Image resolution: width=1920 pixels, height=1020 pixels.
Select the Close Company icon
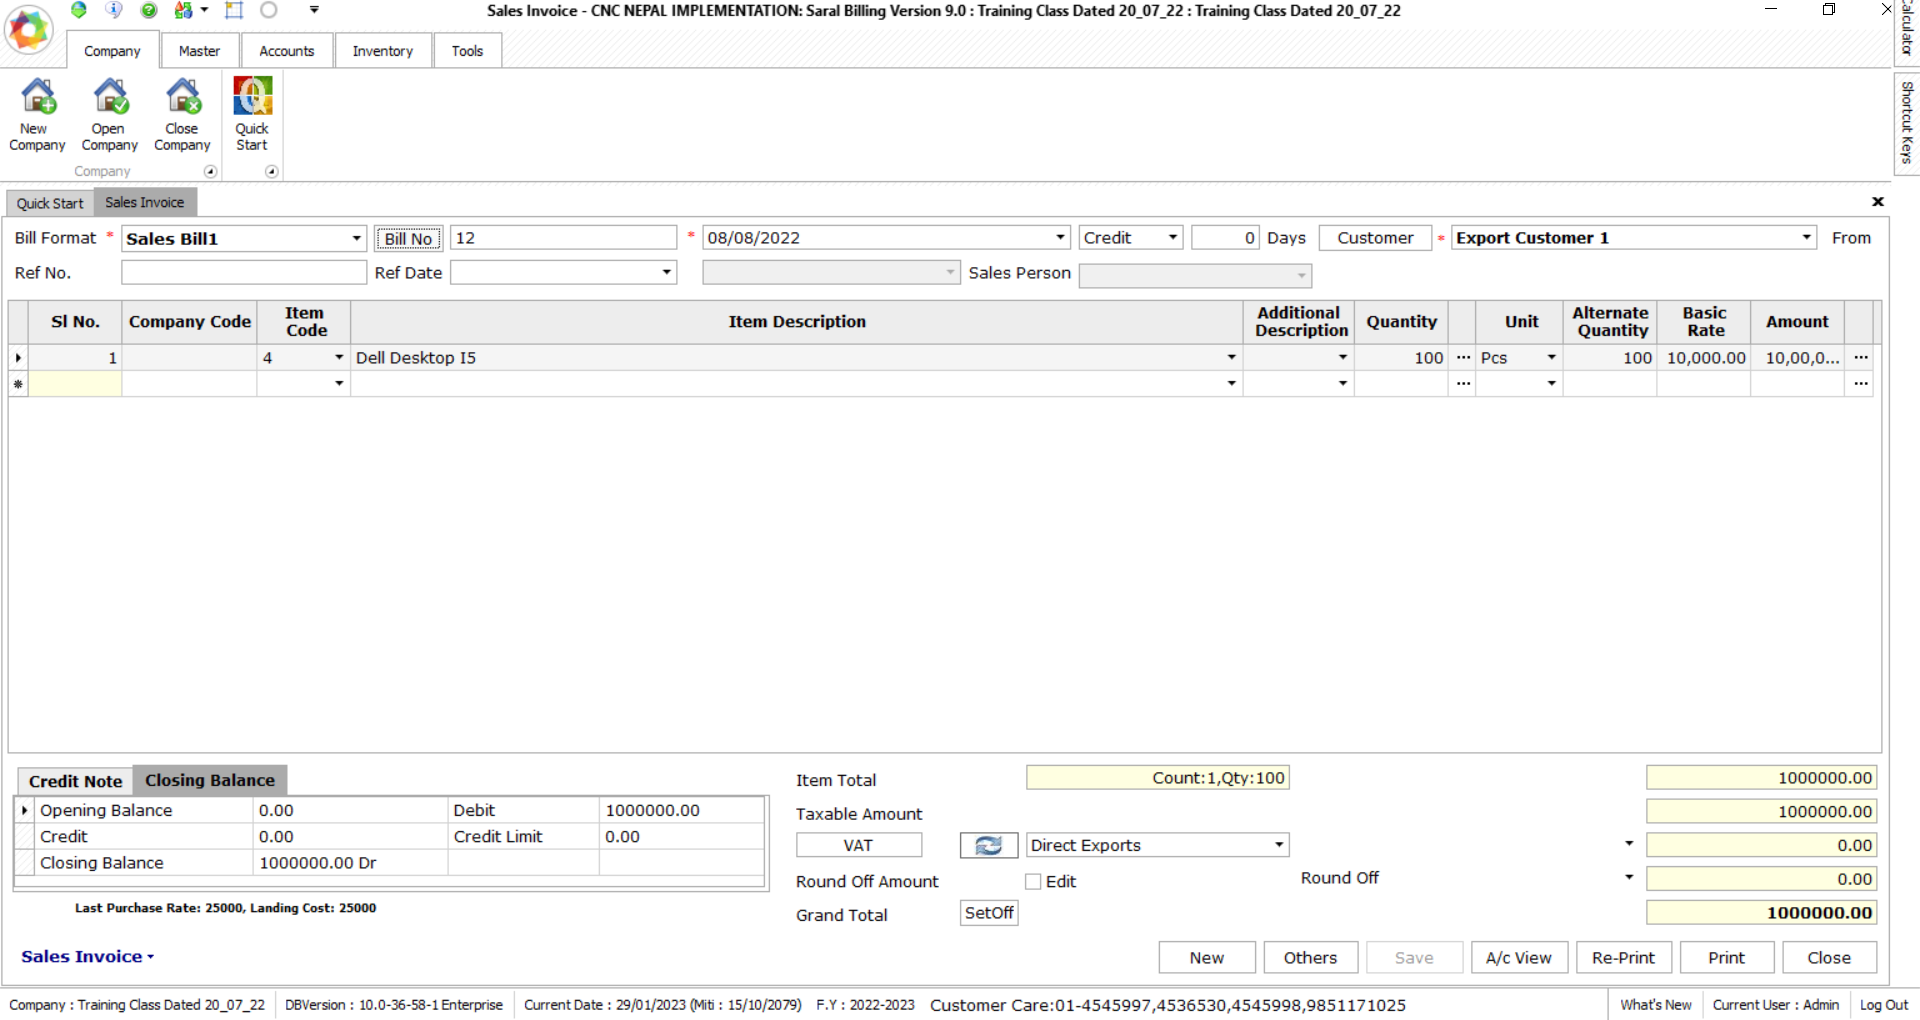(x=181, y=112)
